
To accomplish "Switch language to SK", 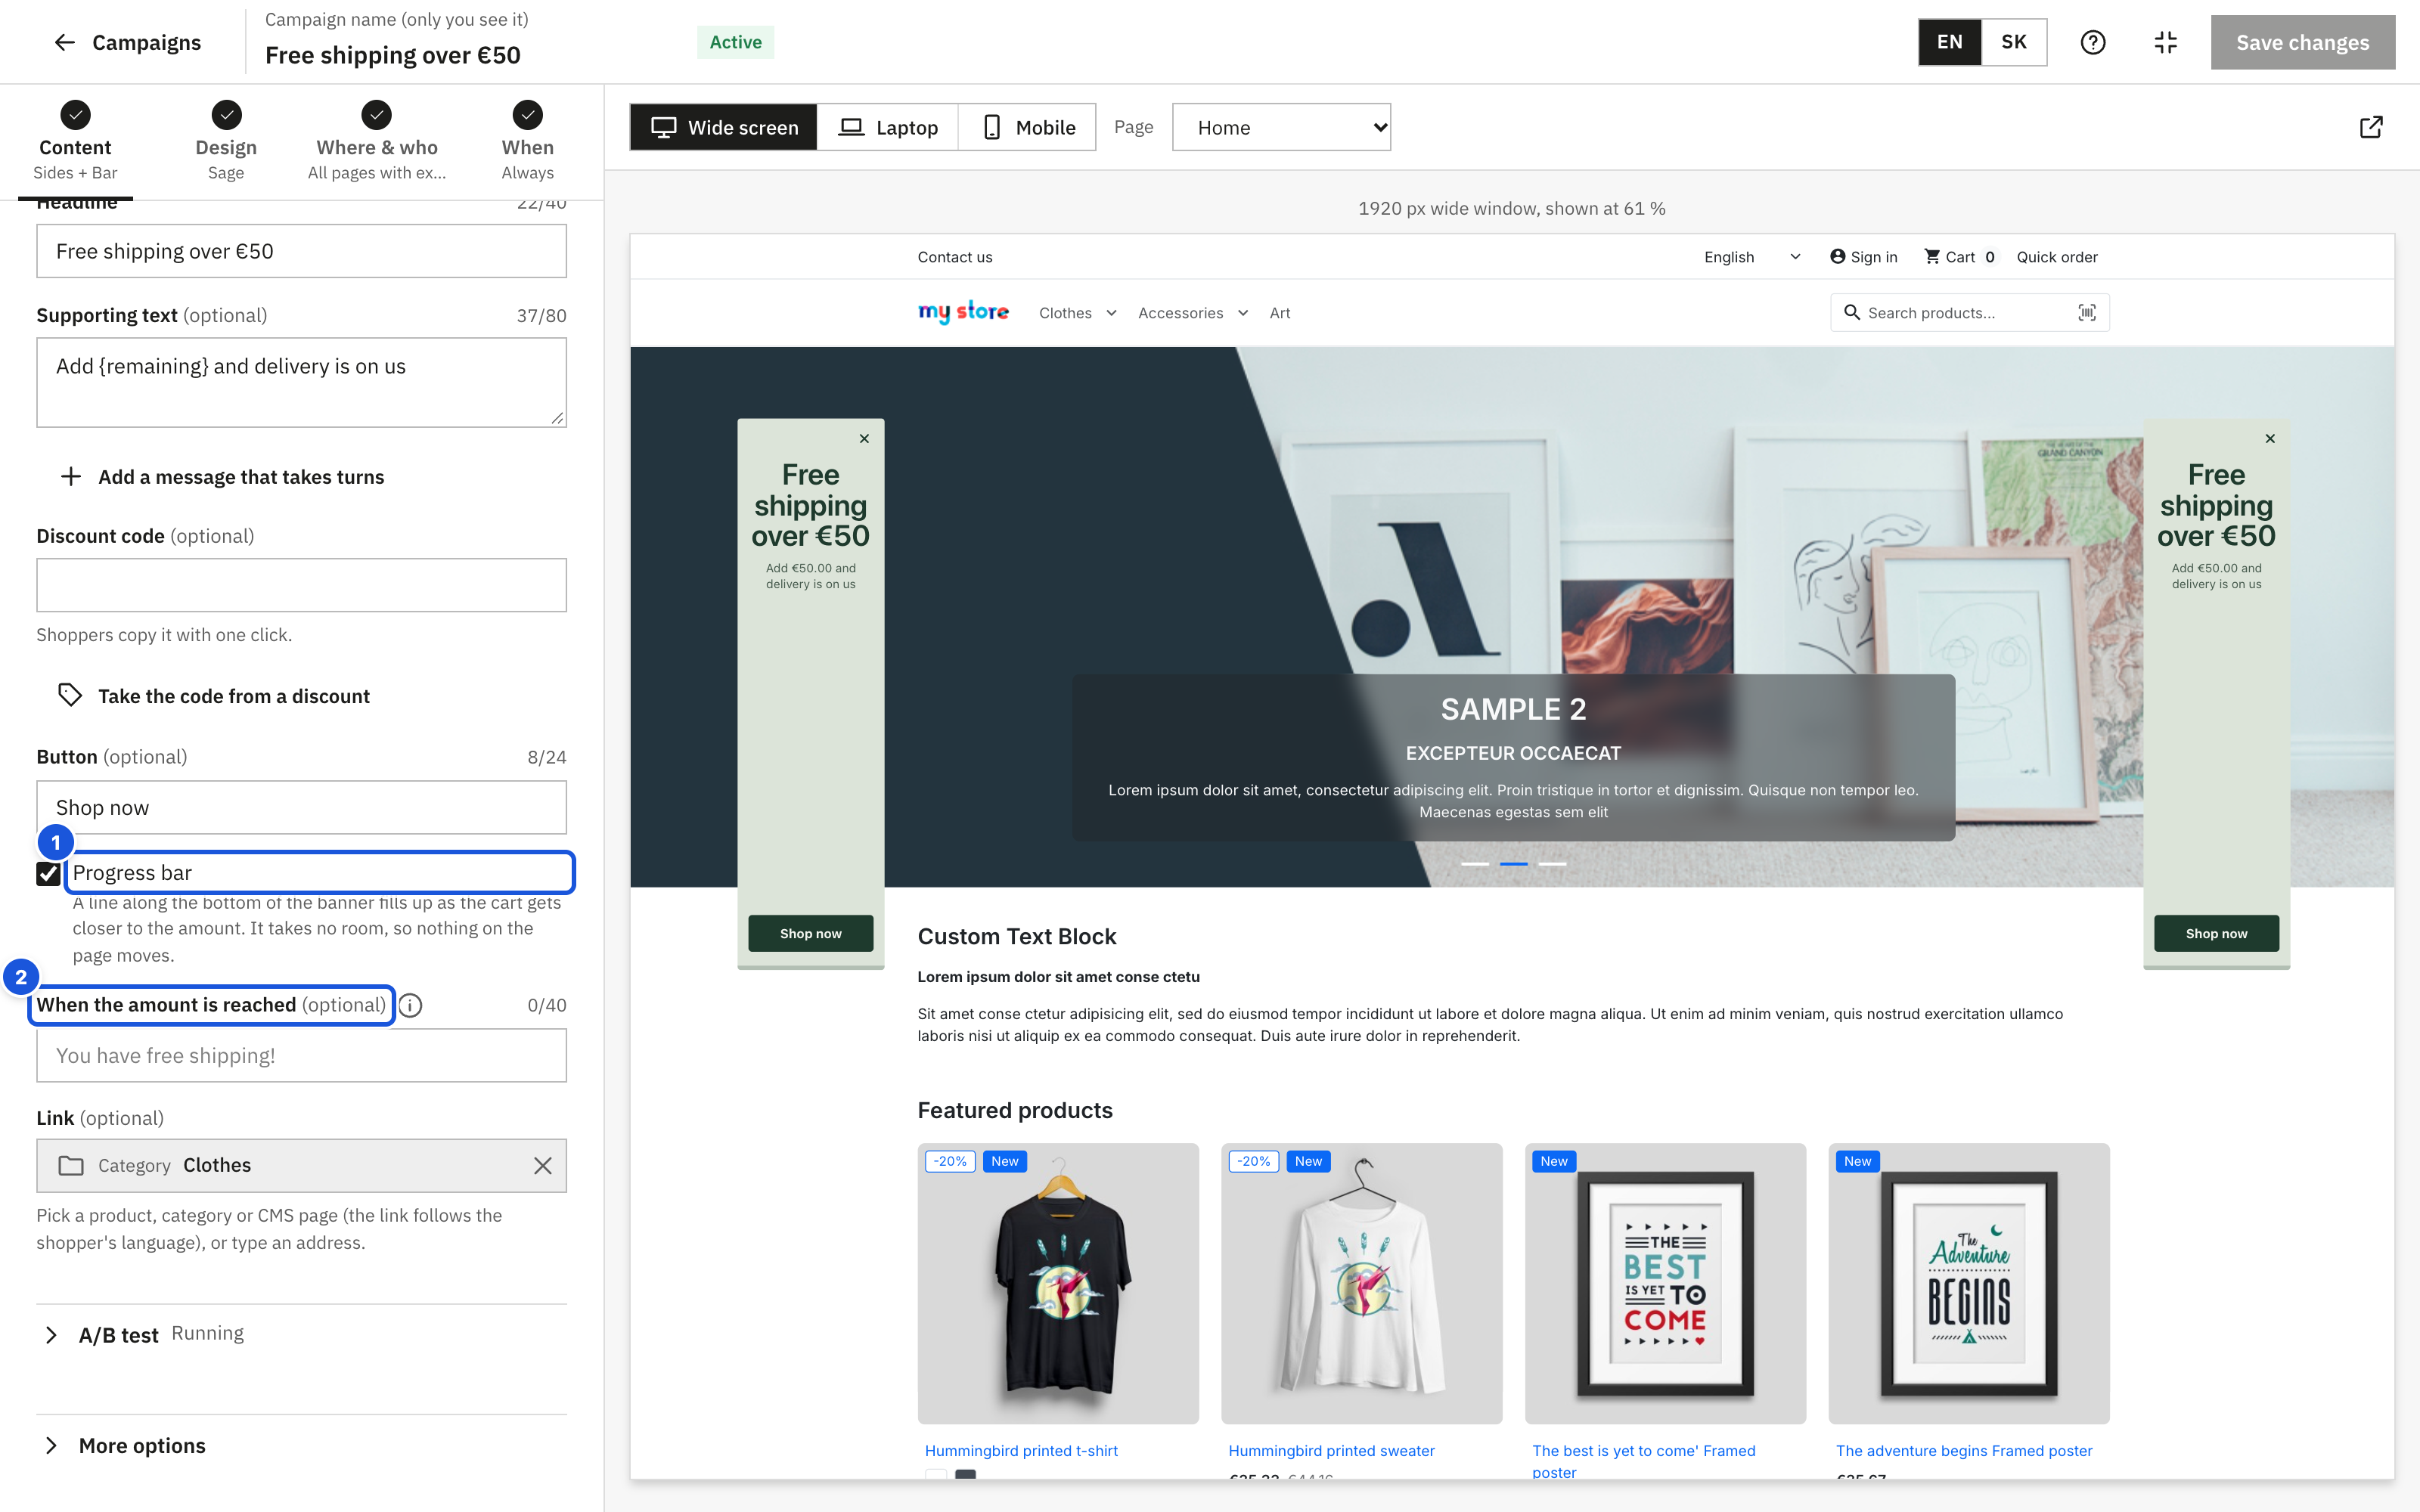I will tap(2013, 42).
